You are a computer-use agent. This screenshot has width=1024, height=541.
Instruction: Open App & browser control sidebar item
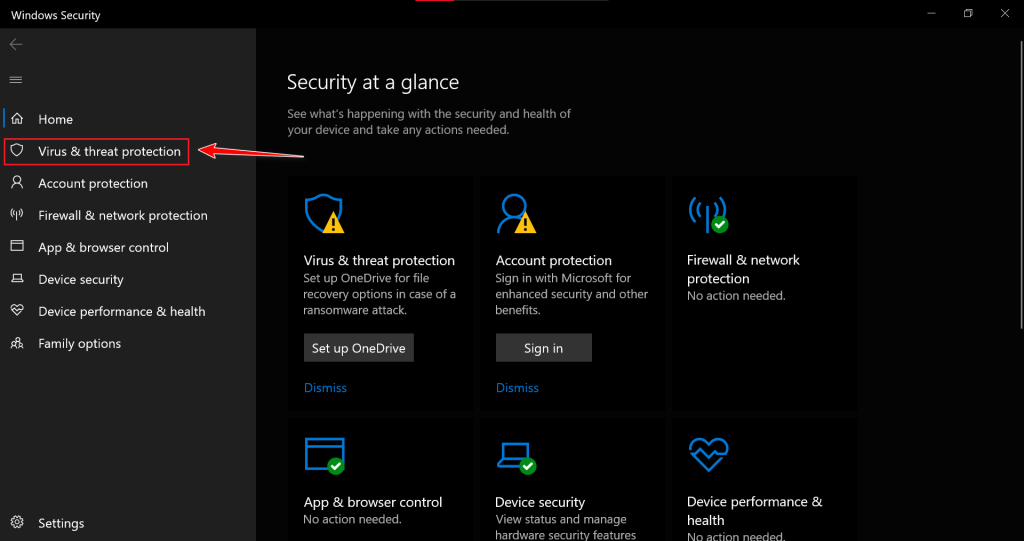pos(103,247)
